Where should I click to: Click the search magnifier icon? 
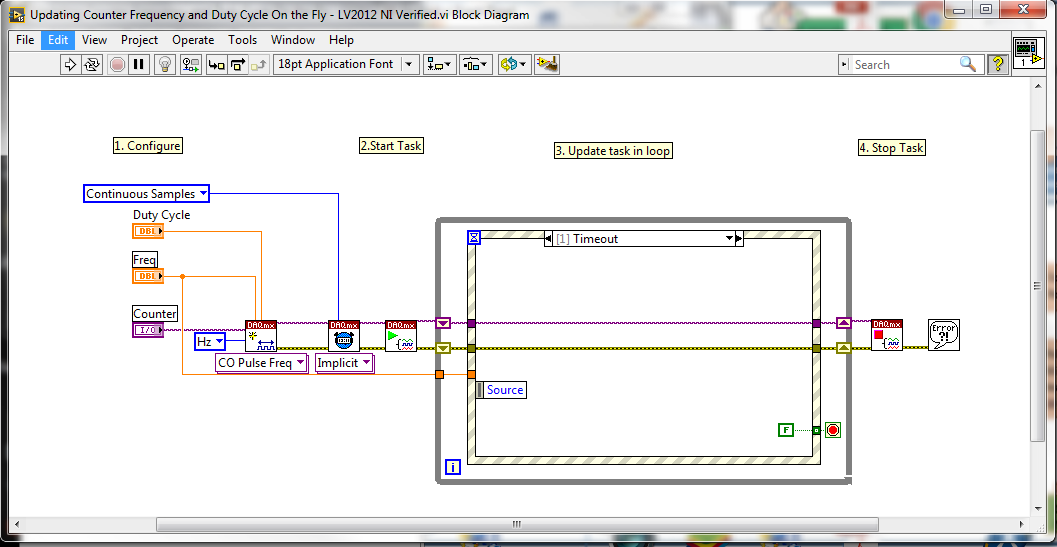point(967,64)
